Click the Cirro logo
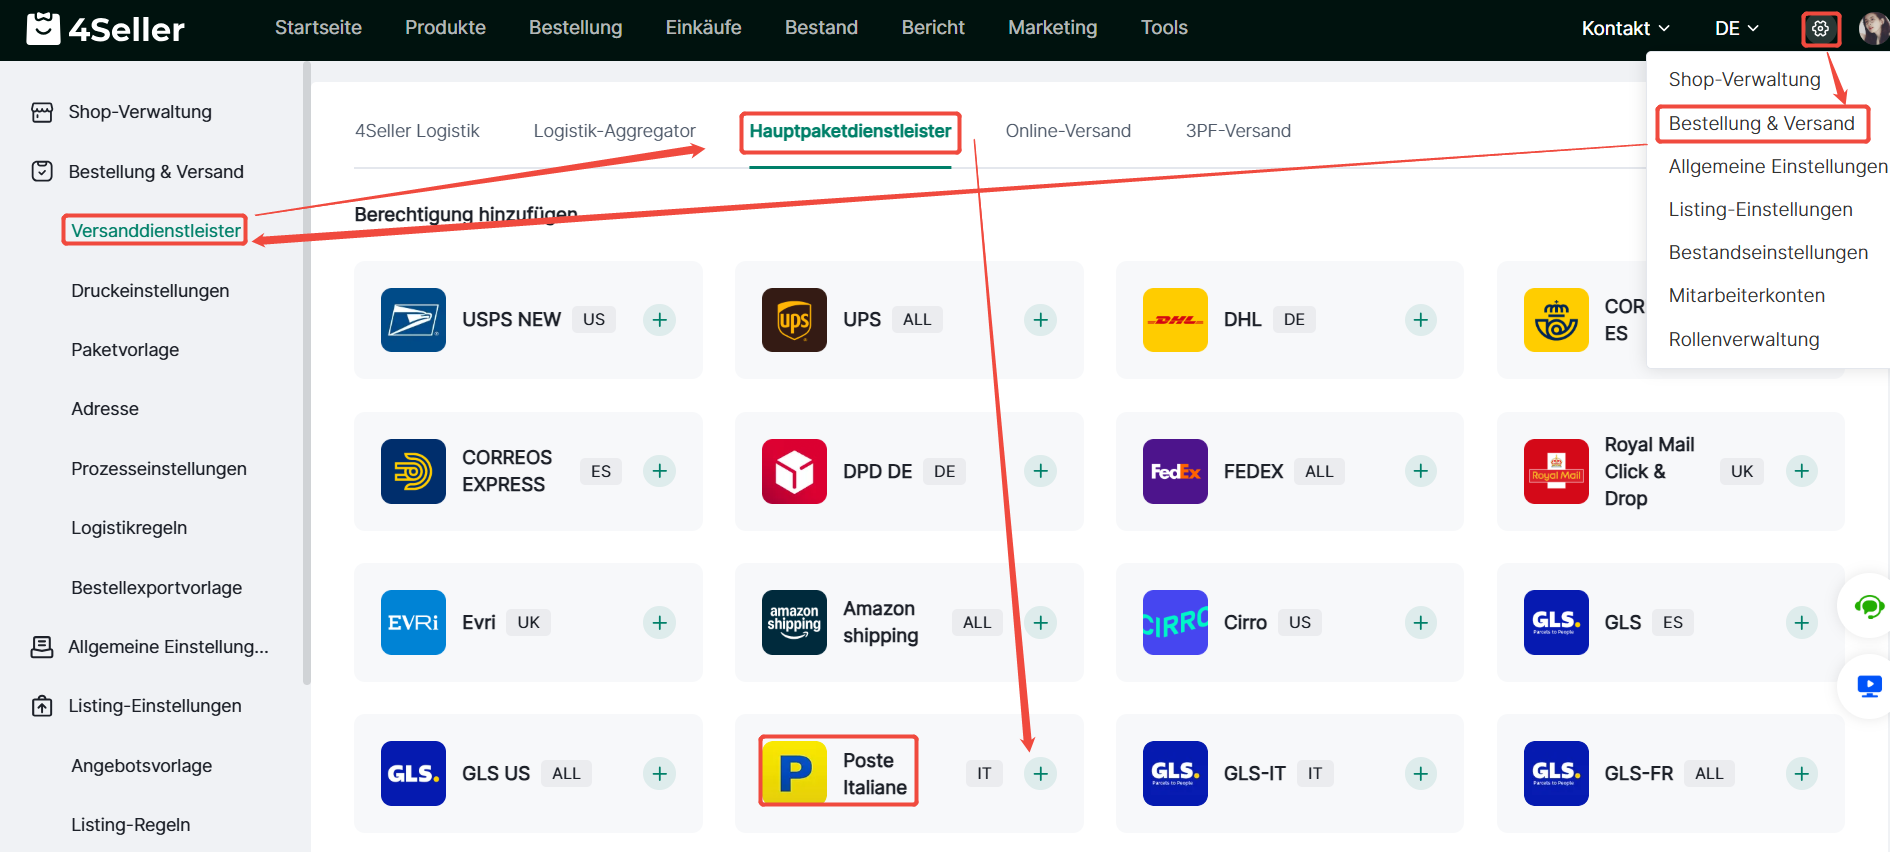This screenshot has height=852, width=1890. [x=1175, y=623]
